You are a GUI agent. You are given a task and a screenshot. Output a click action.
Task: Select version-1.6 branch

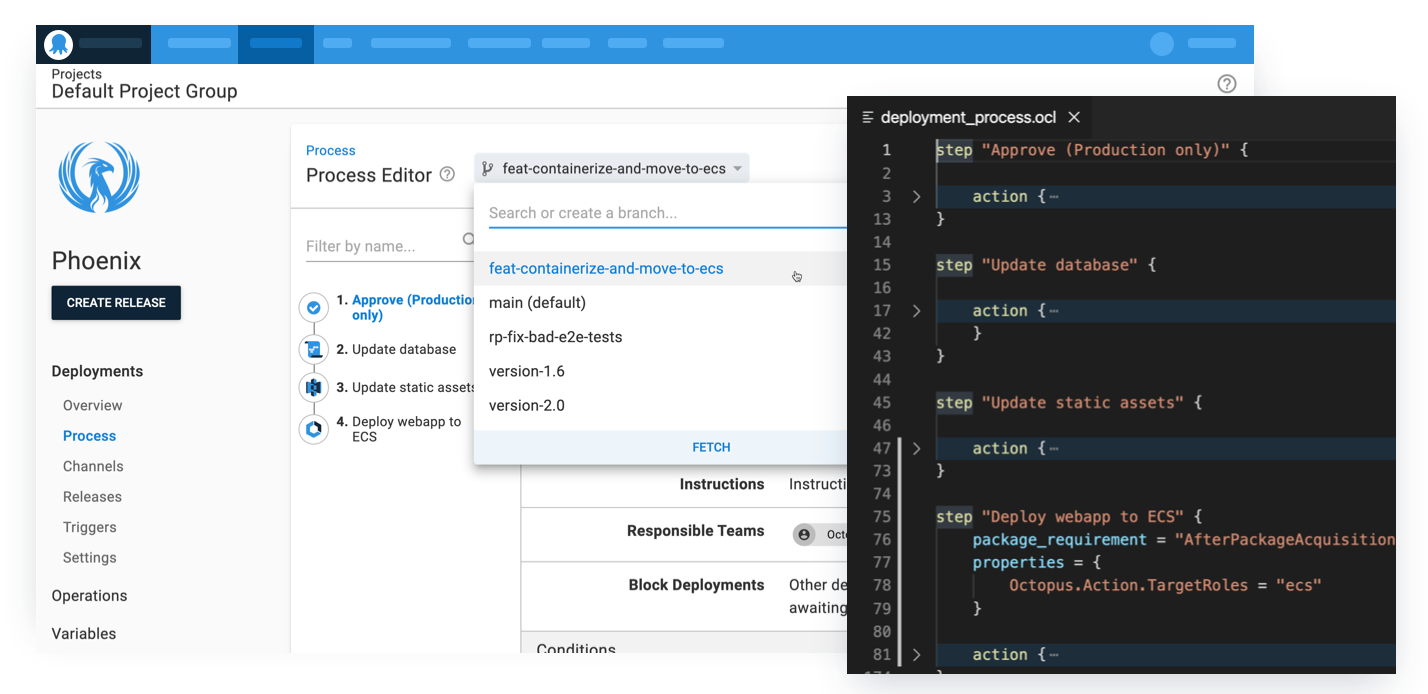(x=660, y=371)
